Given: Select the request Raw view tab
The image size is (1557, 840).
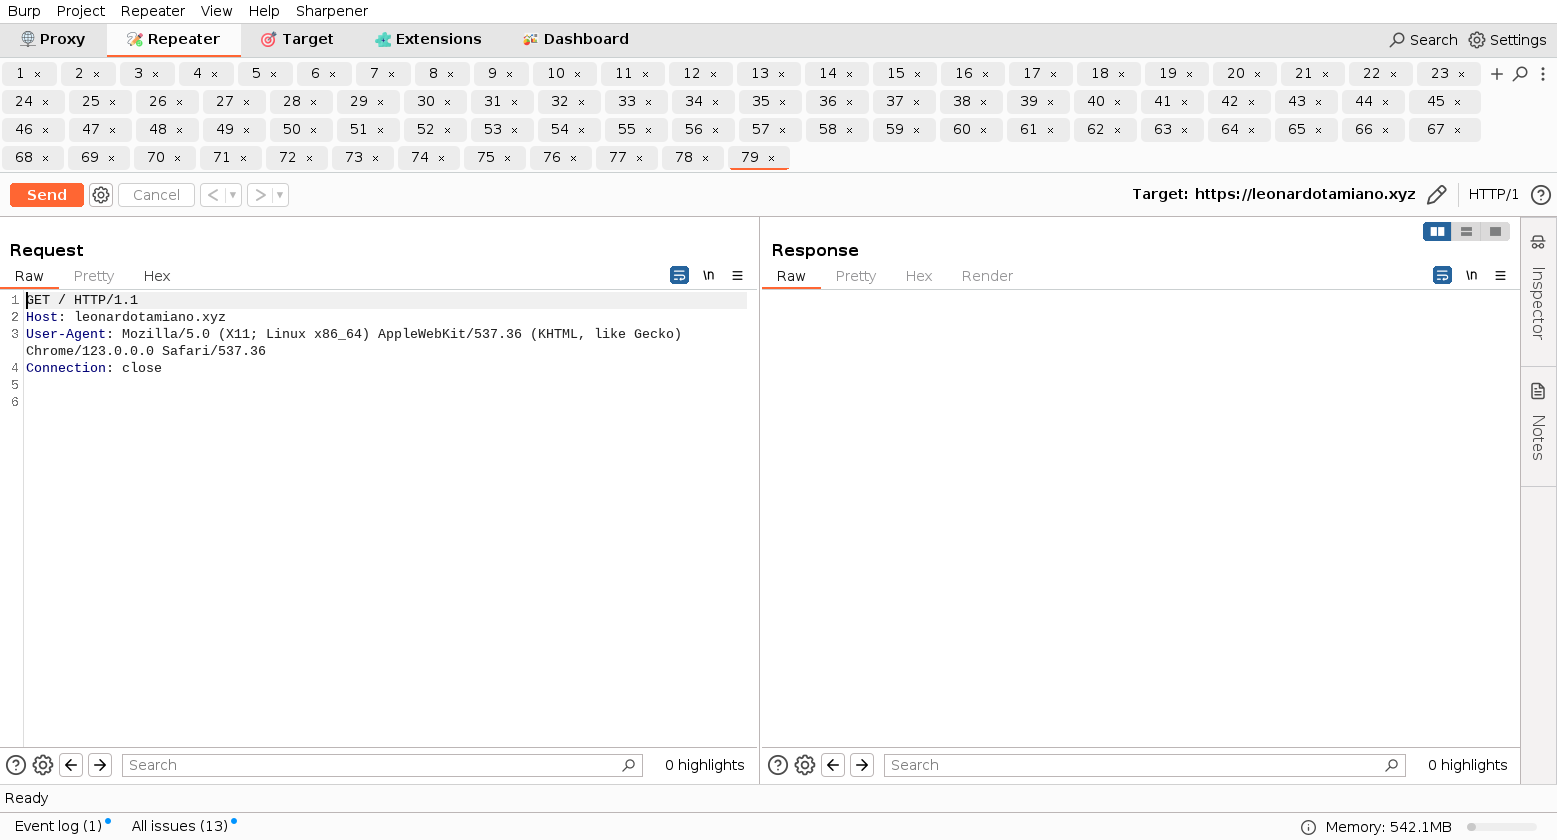Looking at the screenshot, I should (x=29, y=276).
